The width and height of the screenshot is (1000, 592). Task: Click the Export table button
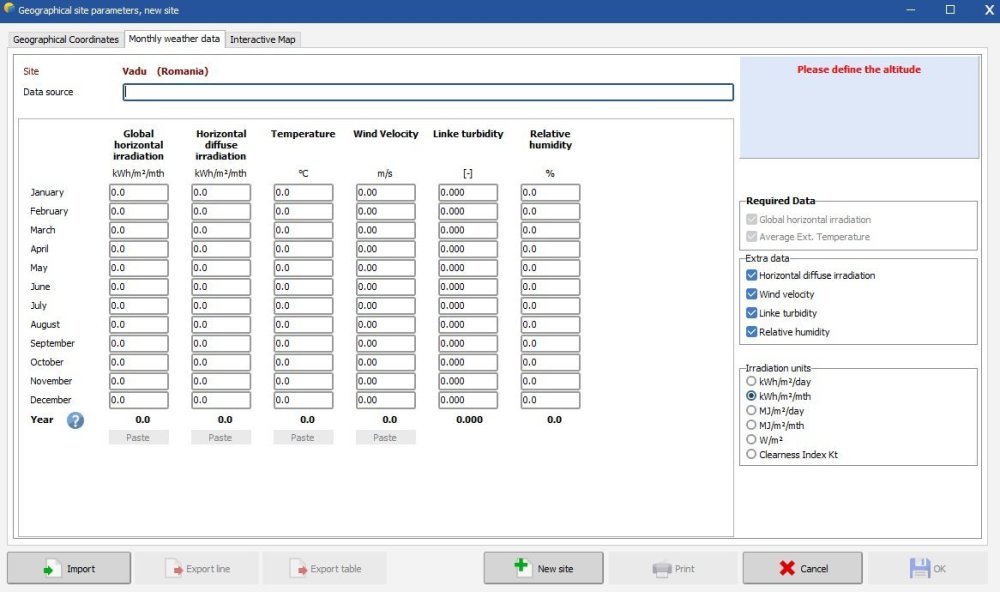pyautogui.click(x=324, y=568)
